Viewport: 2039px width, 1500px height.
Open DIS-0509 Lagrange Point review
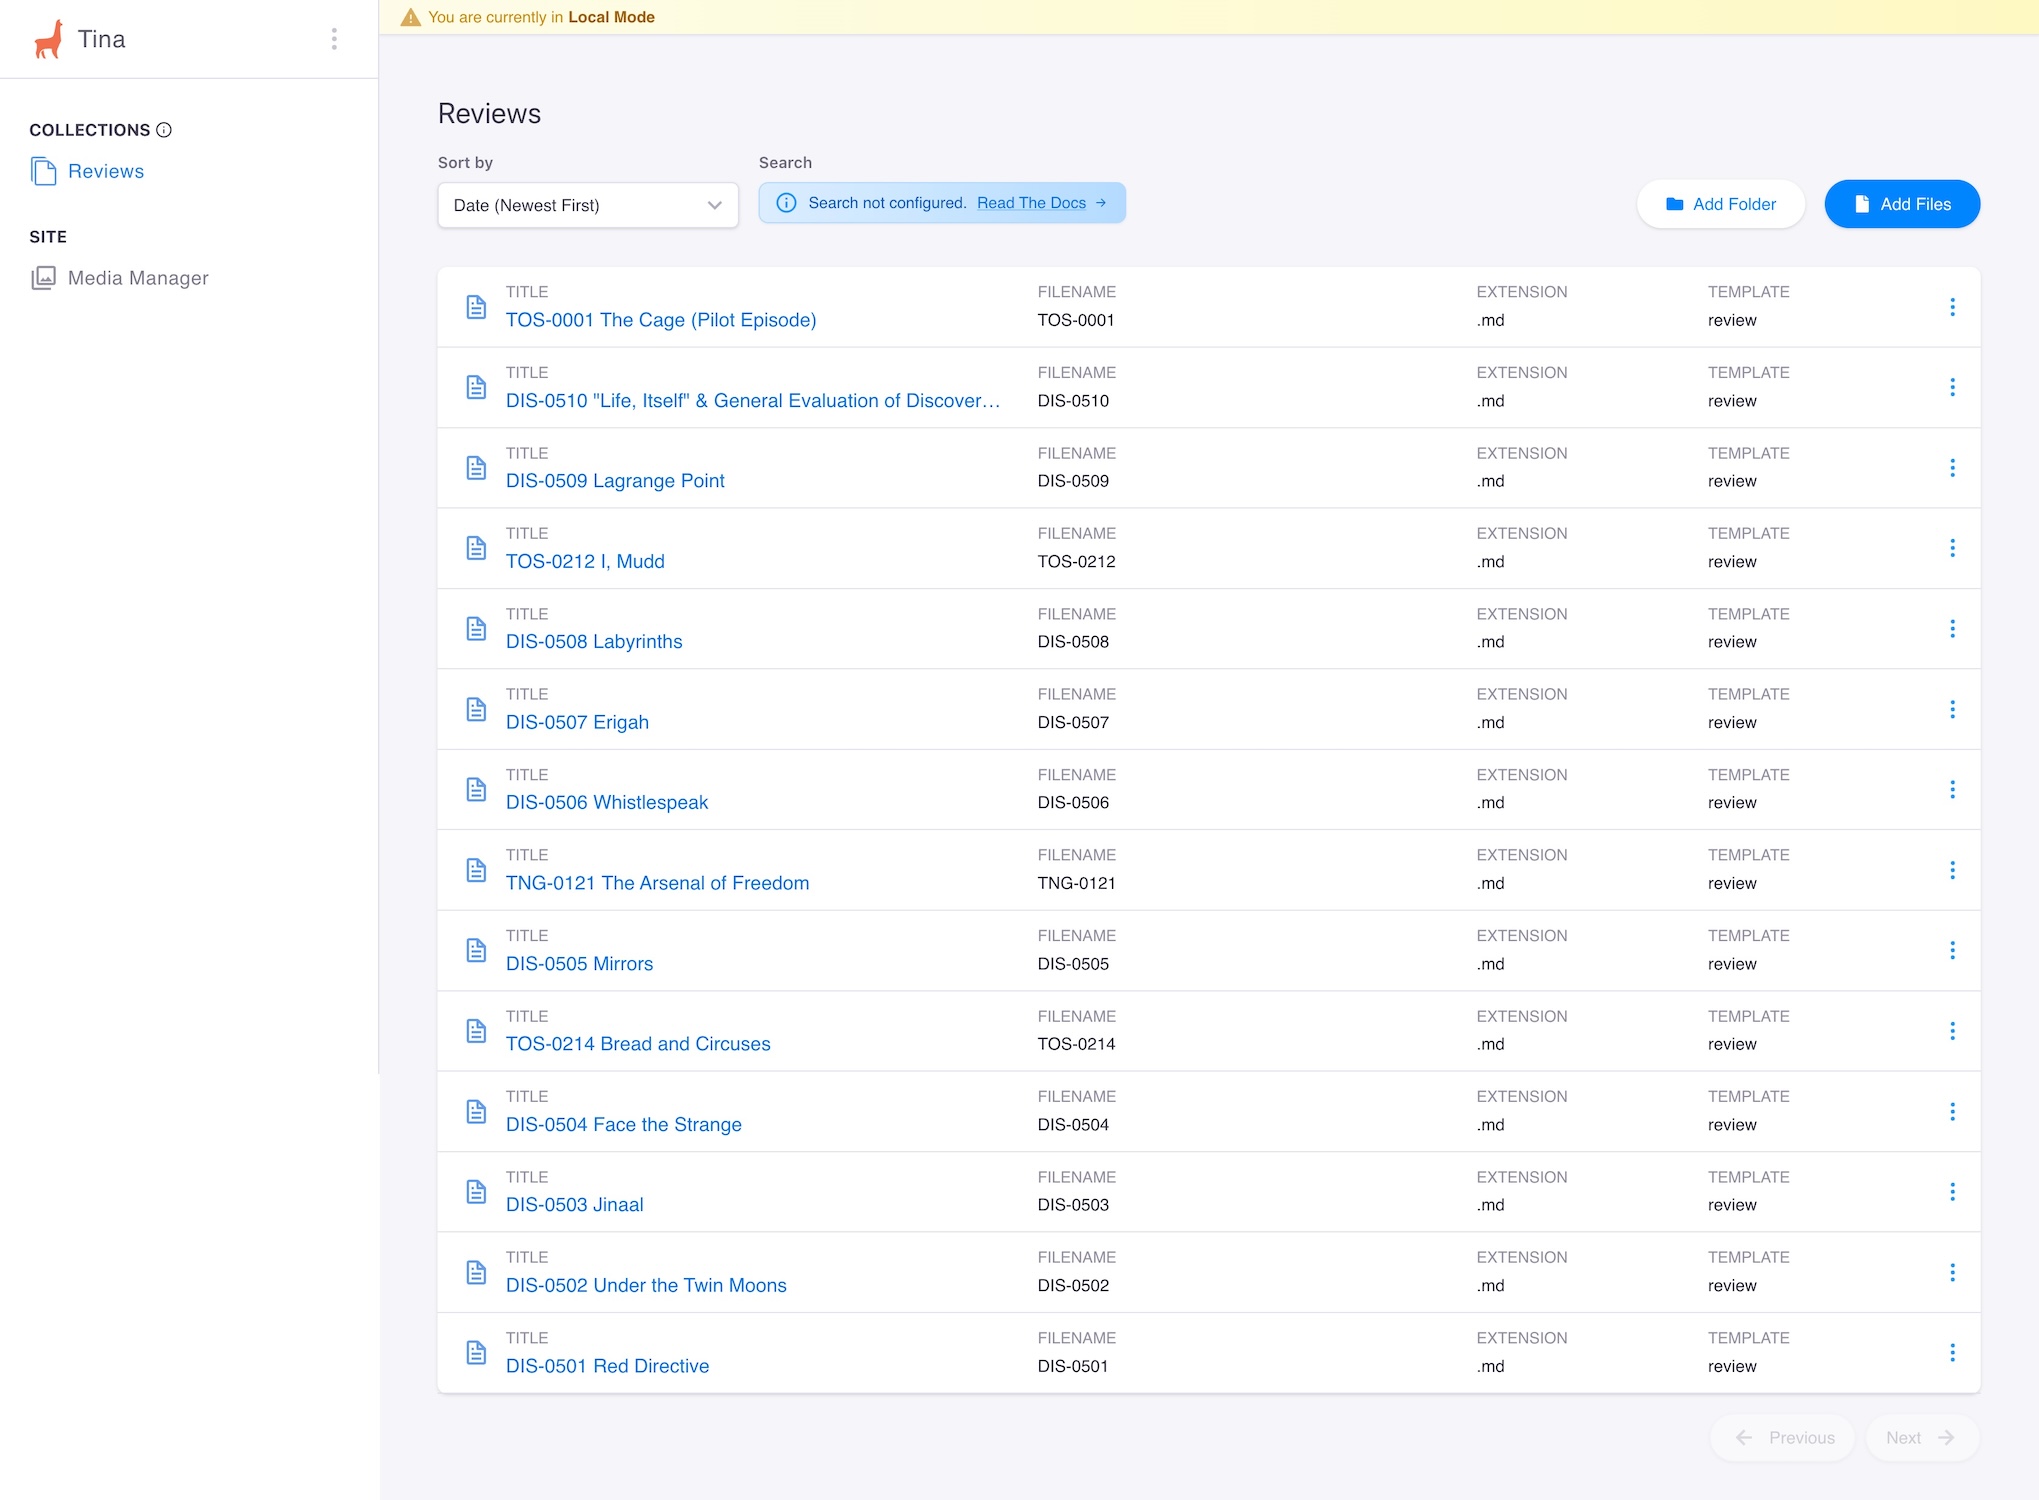tap(615, 481)
